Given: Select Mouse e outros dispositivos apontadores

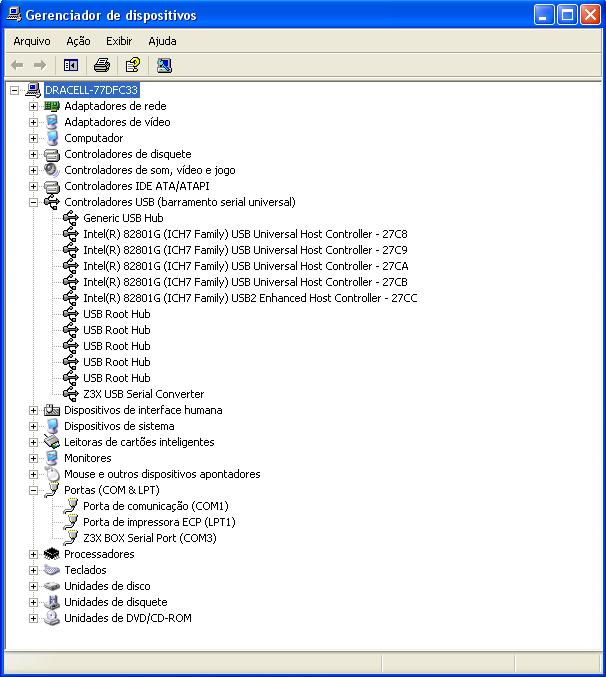Looking at the screenshot, I should [162, 474].
